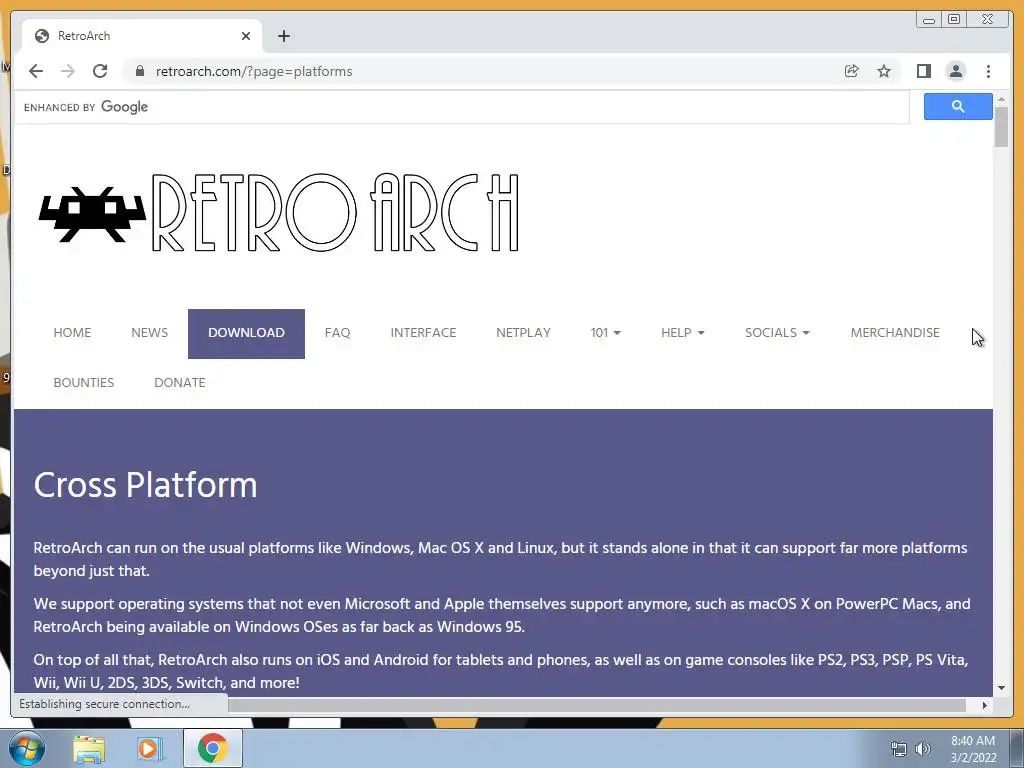Click the address bar URL

pyautogui.click(x=254, y=71)
